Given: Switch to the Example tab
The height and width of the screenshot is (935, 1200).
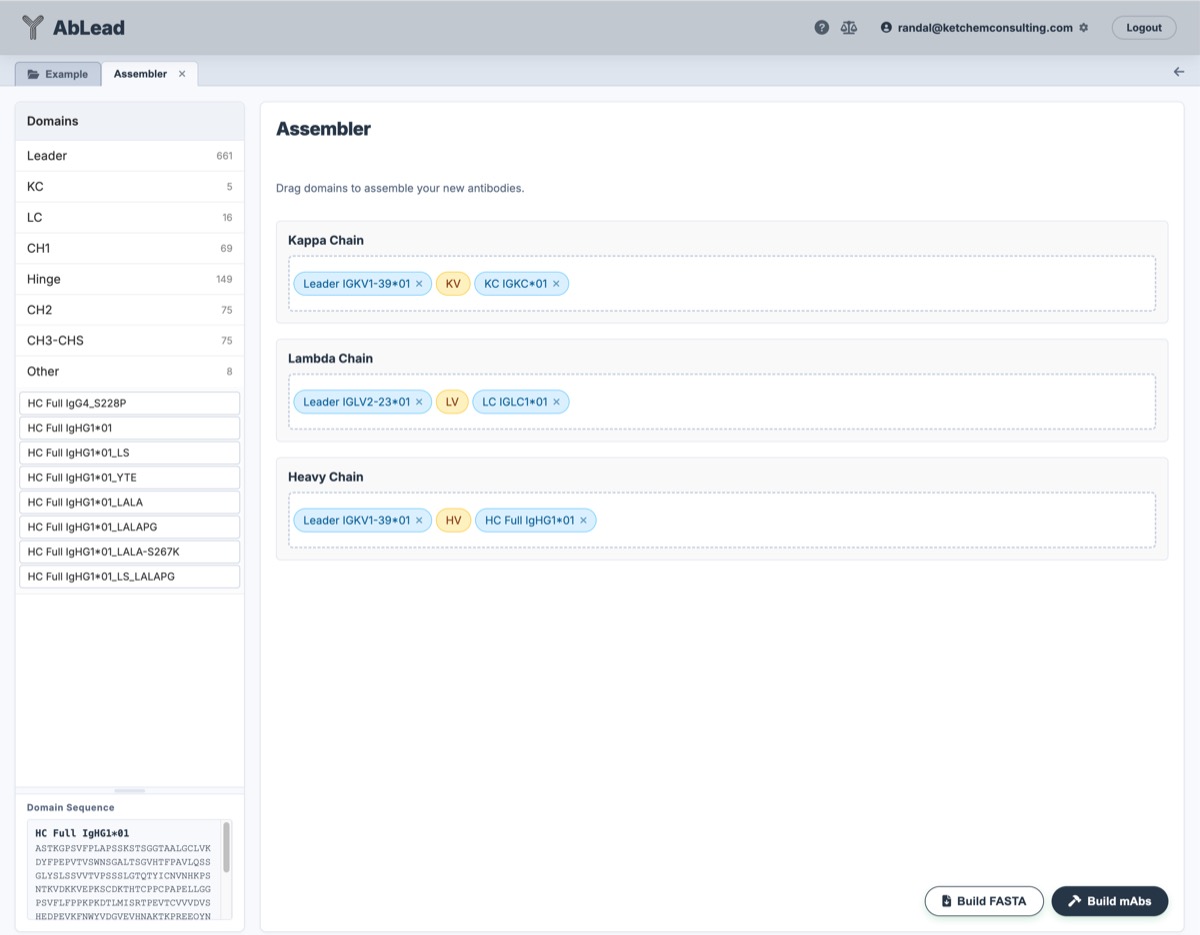Looking at the screenshot, I should [58, 74].
